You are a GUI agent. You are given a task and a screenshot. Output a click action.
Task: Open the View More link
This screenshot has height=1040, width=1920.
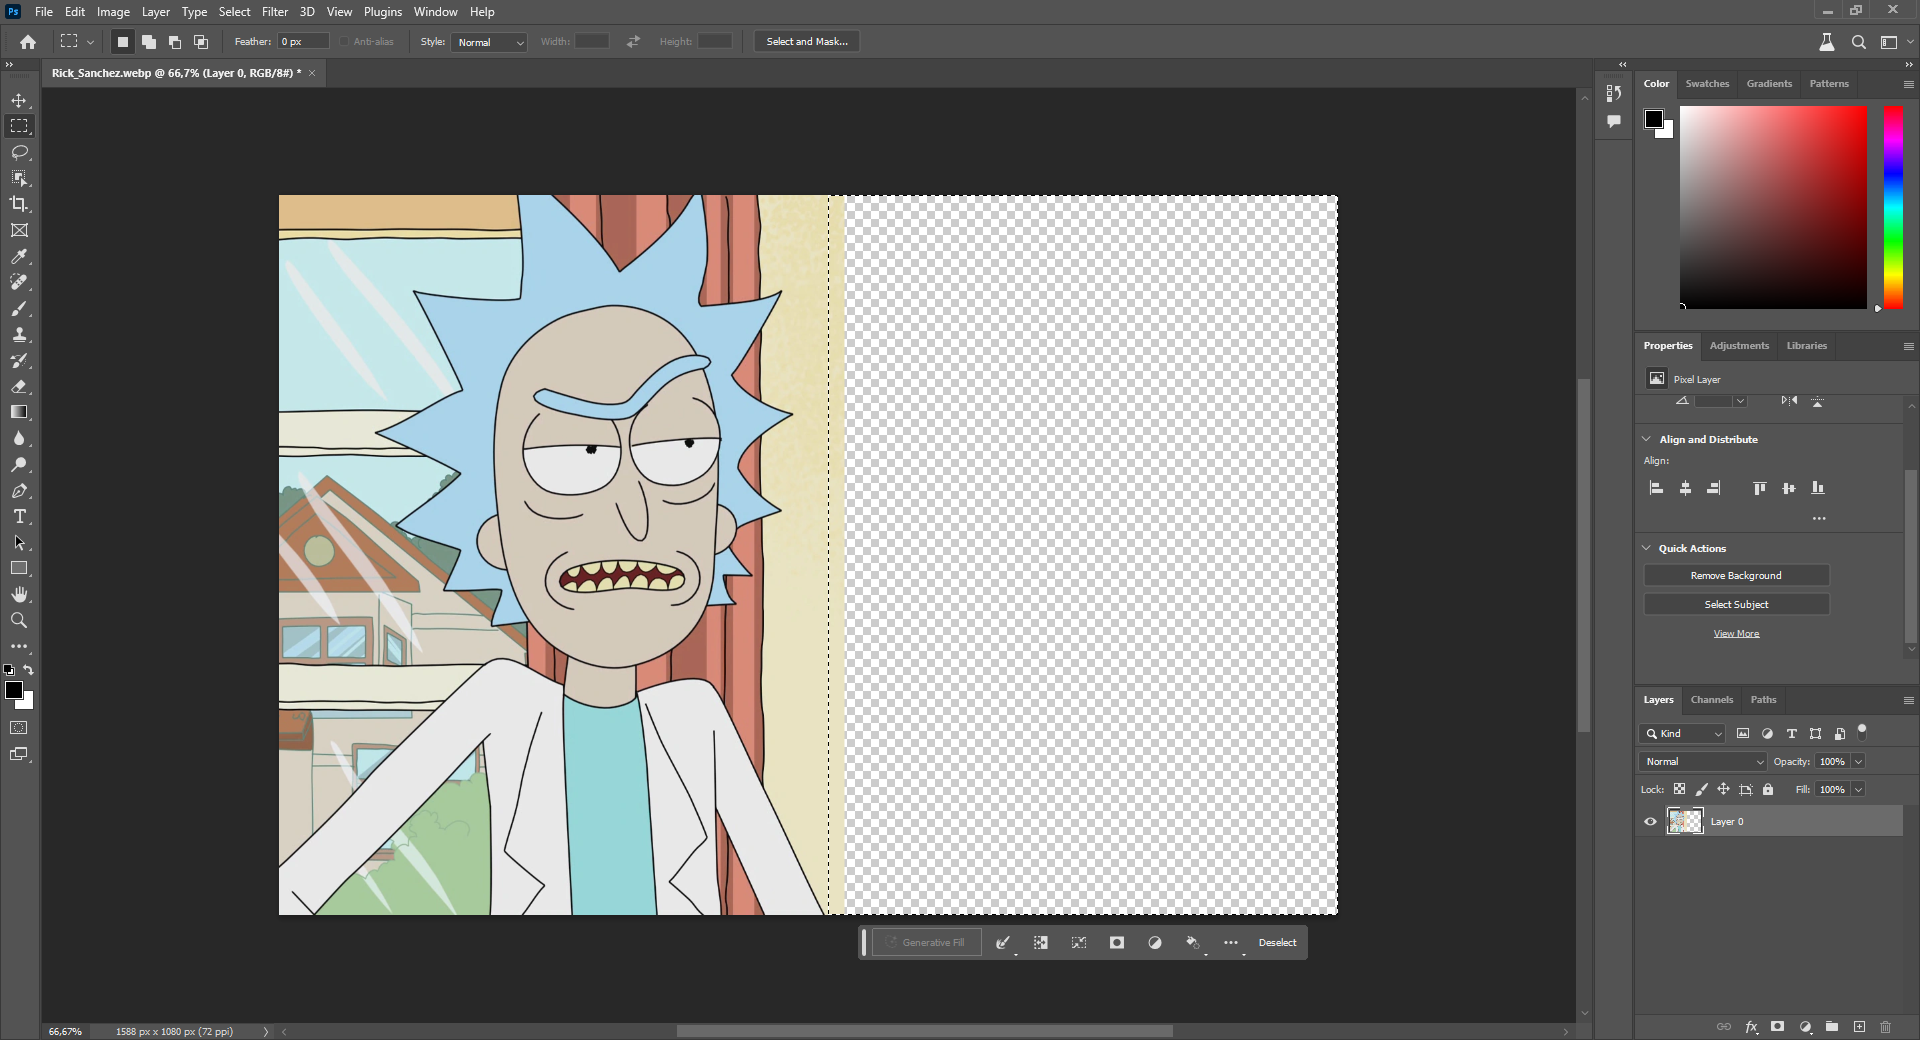(x=1736, y=634)
